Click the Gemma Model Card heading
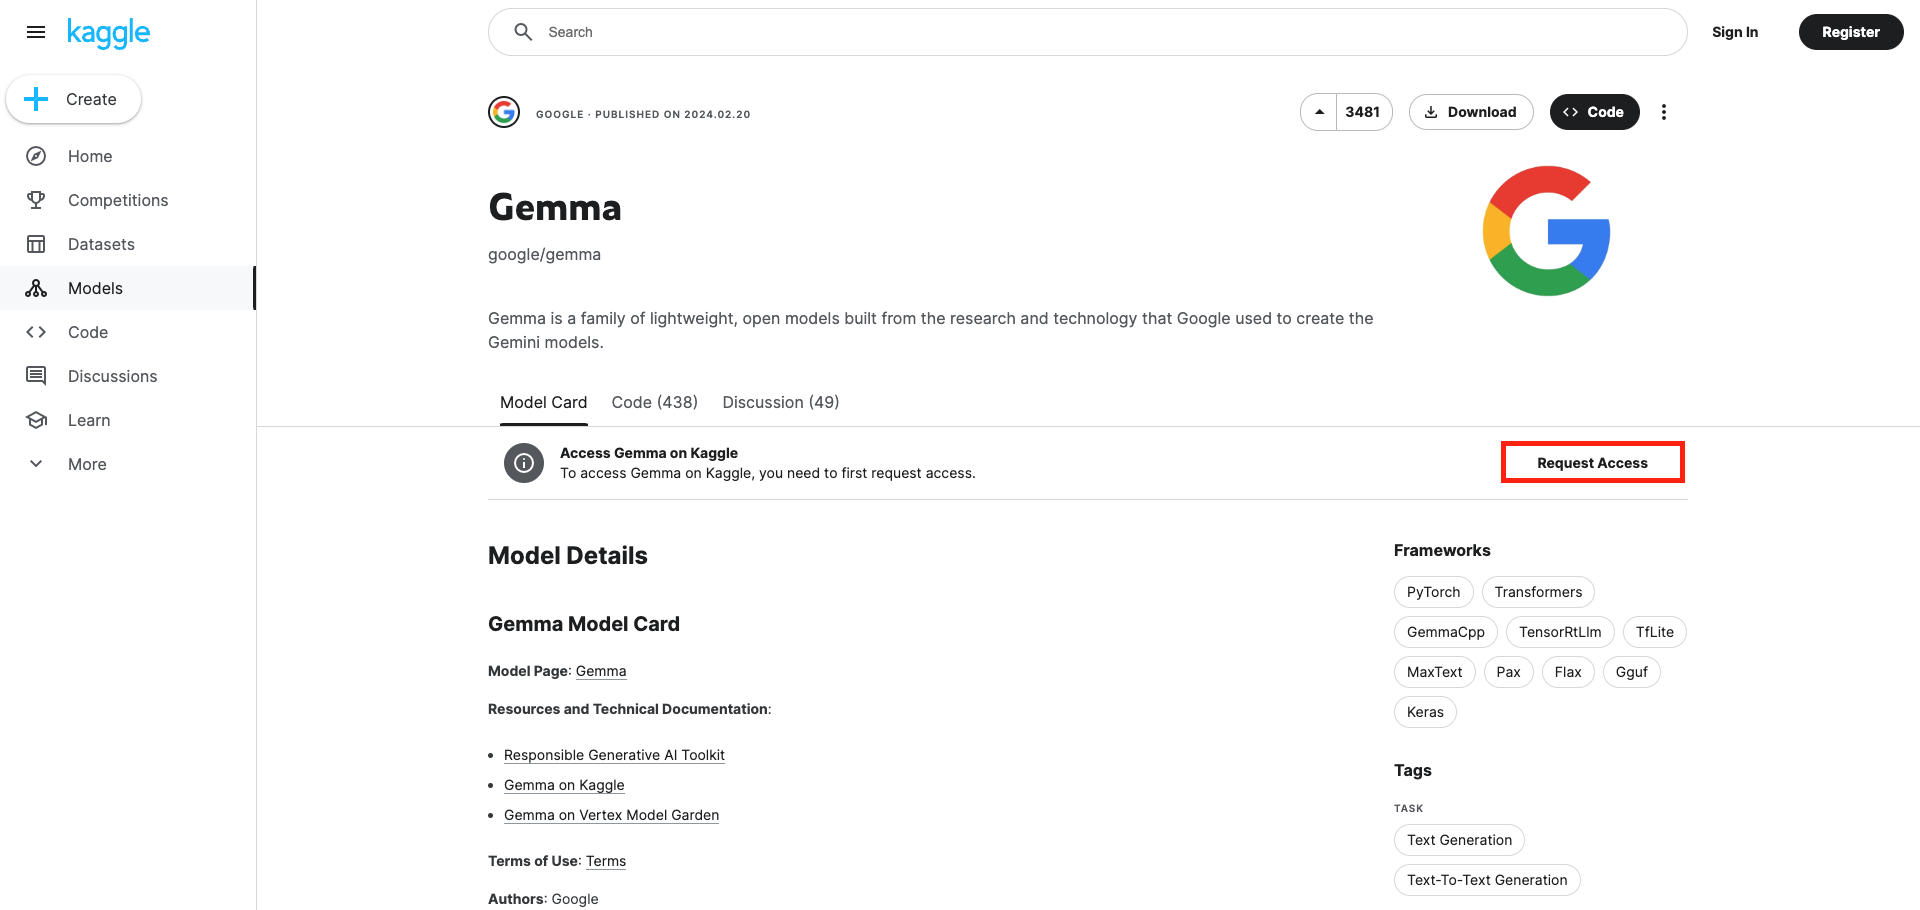The width and height of the screenshot is (1920, 910). pyautogui.click(x=584, y=624)
